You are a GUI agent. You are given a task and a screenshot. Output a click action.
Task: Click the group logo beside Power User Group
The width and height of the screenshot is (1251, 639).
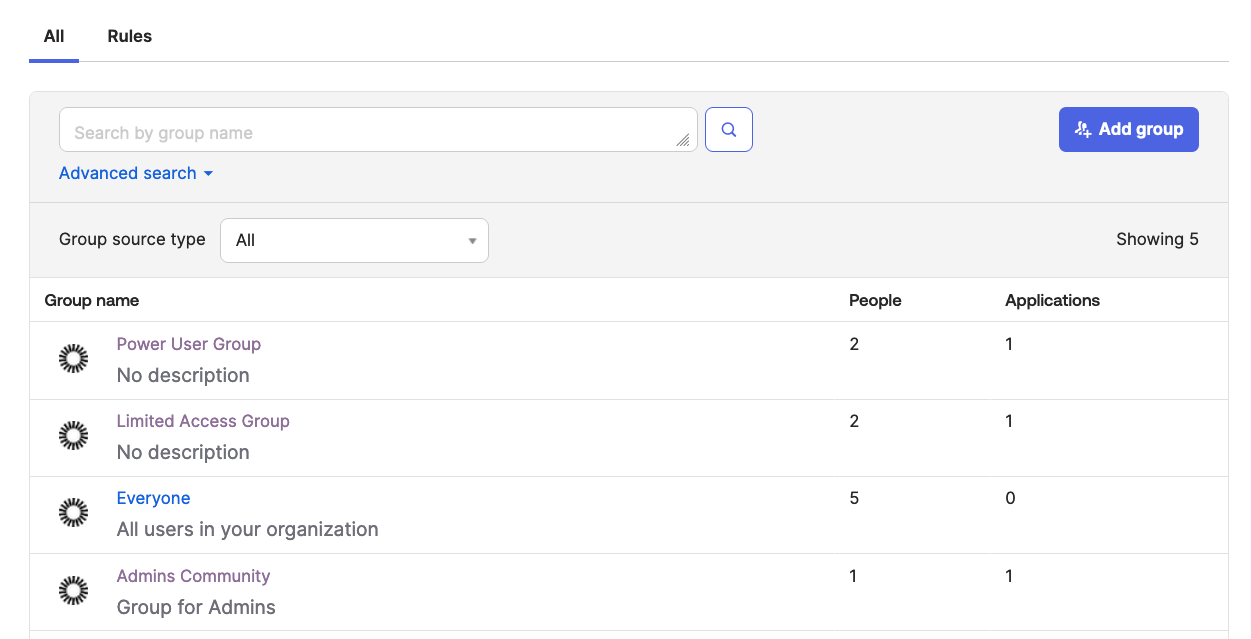pos(73,358)
